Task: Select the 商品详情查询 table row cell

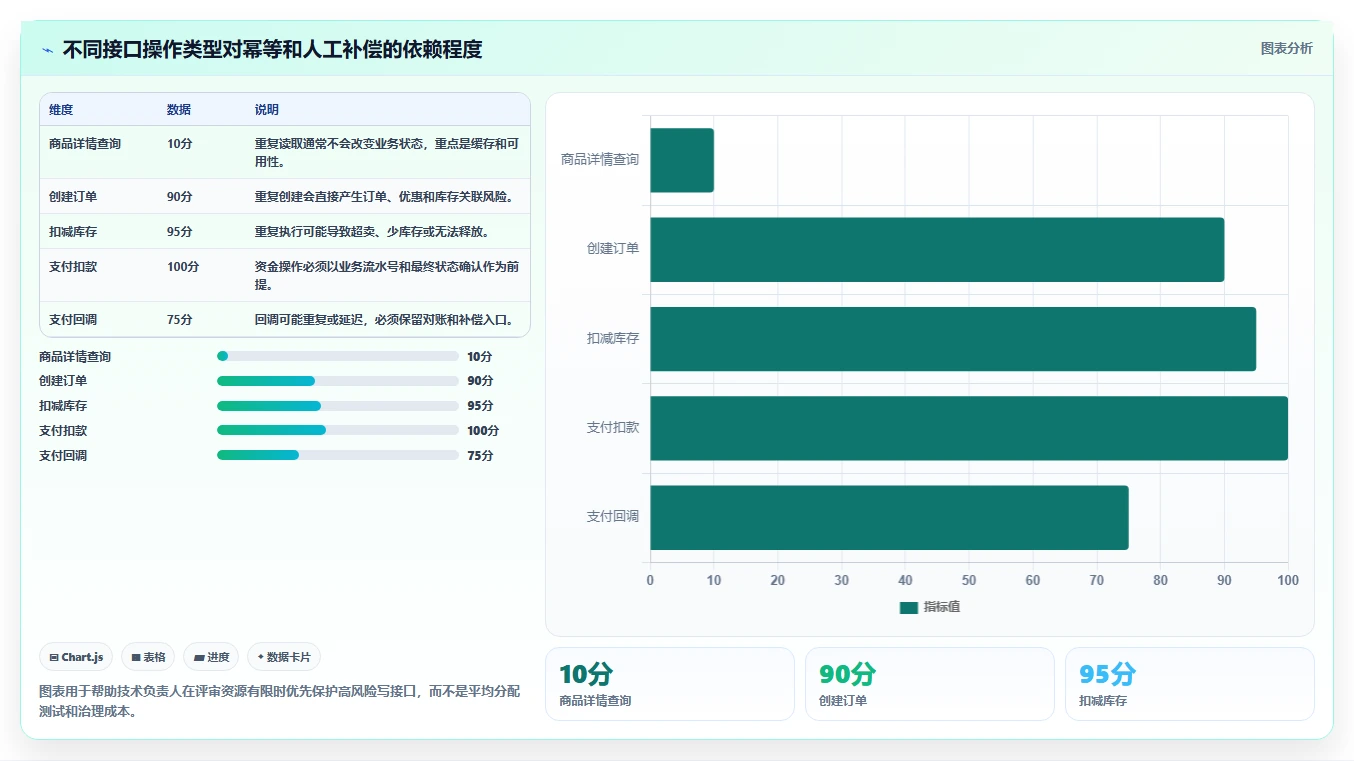Action: [85, 144]
